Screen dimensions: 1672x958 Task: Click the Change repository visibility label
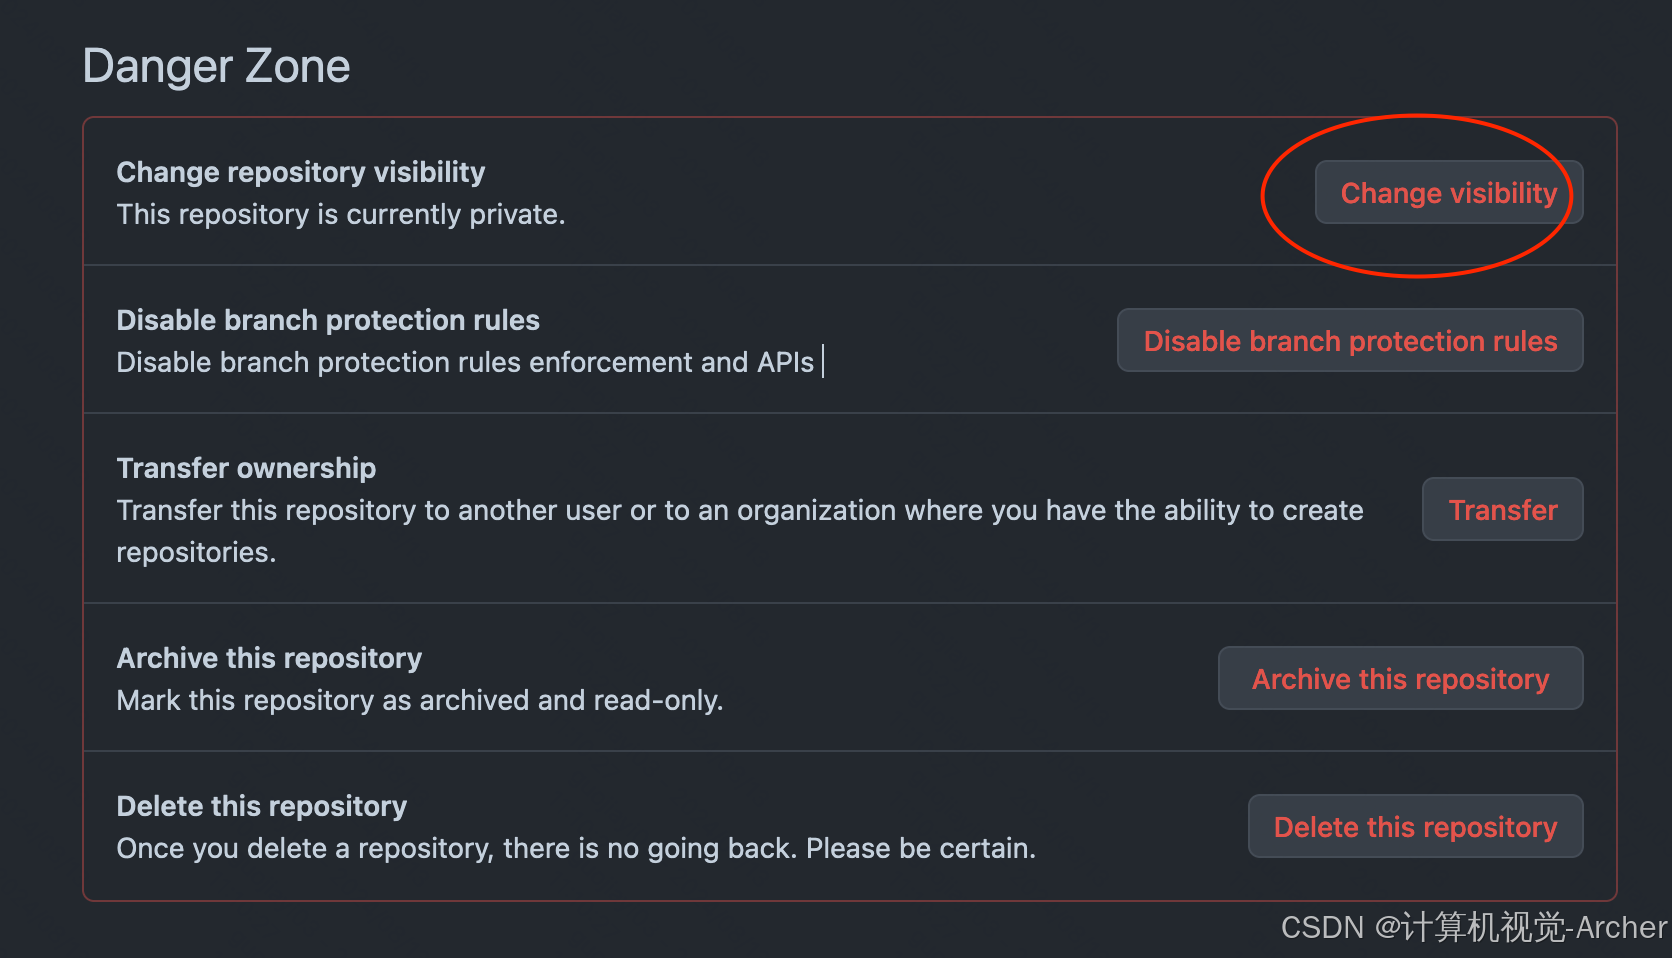pyautogui.click(x=301, y=172)
